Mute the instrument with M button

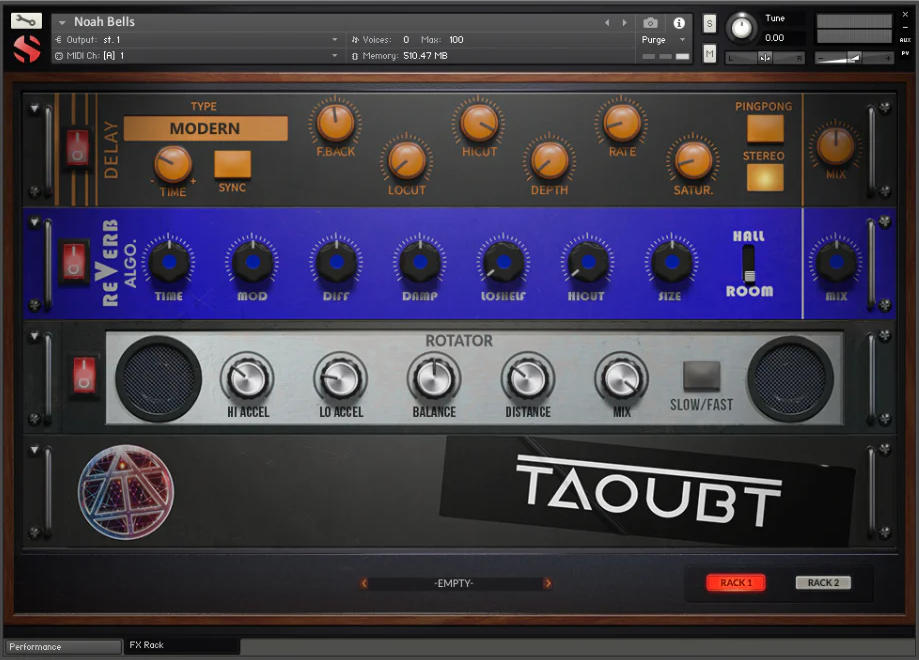709,53
